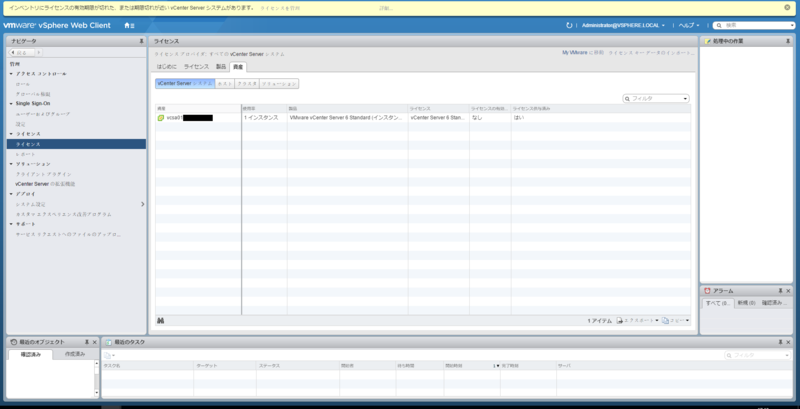Pin the ナビゲータ navigator panel

tap(141, 41)
